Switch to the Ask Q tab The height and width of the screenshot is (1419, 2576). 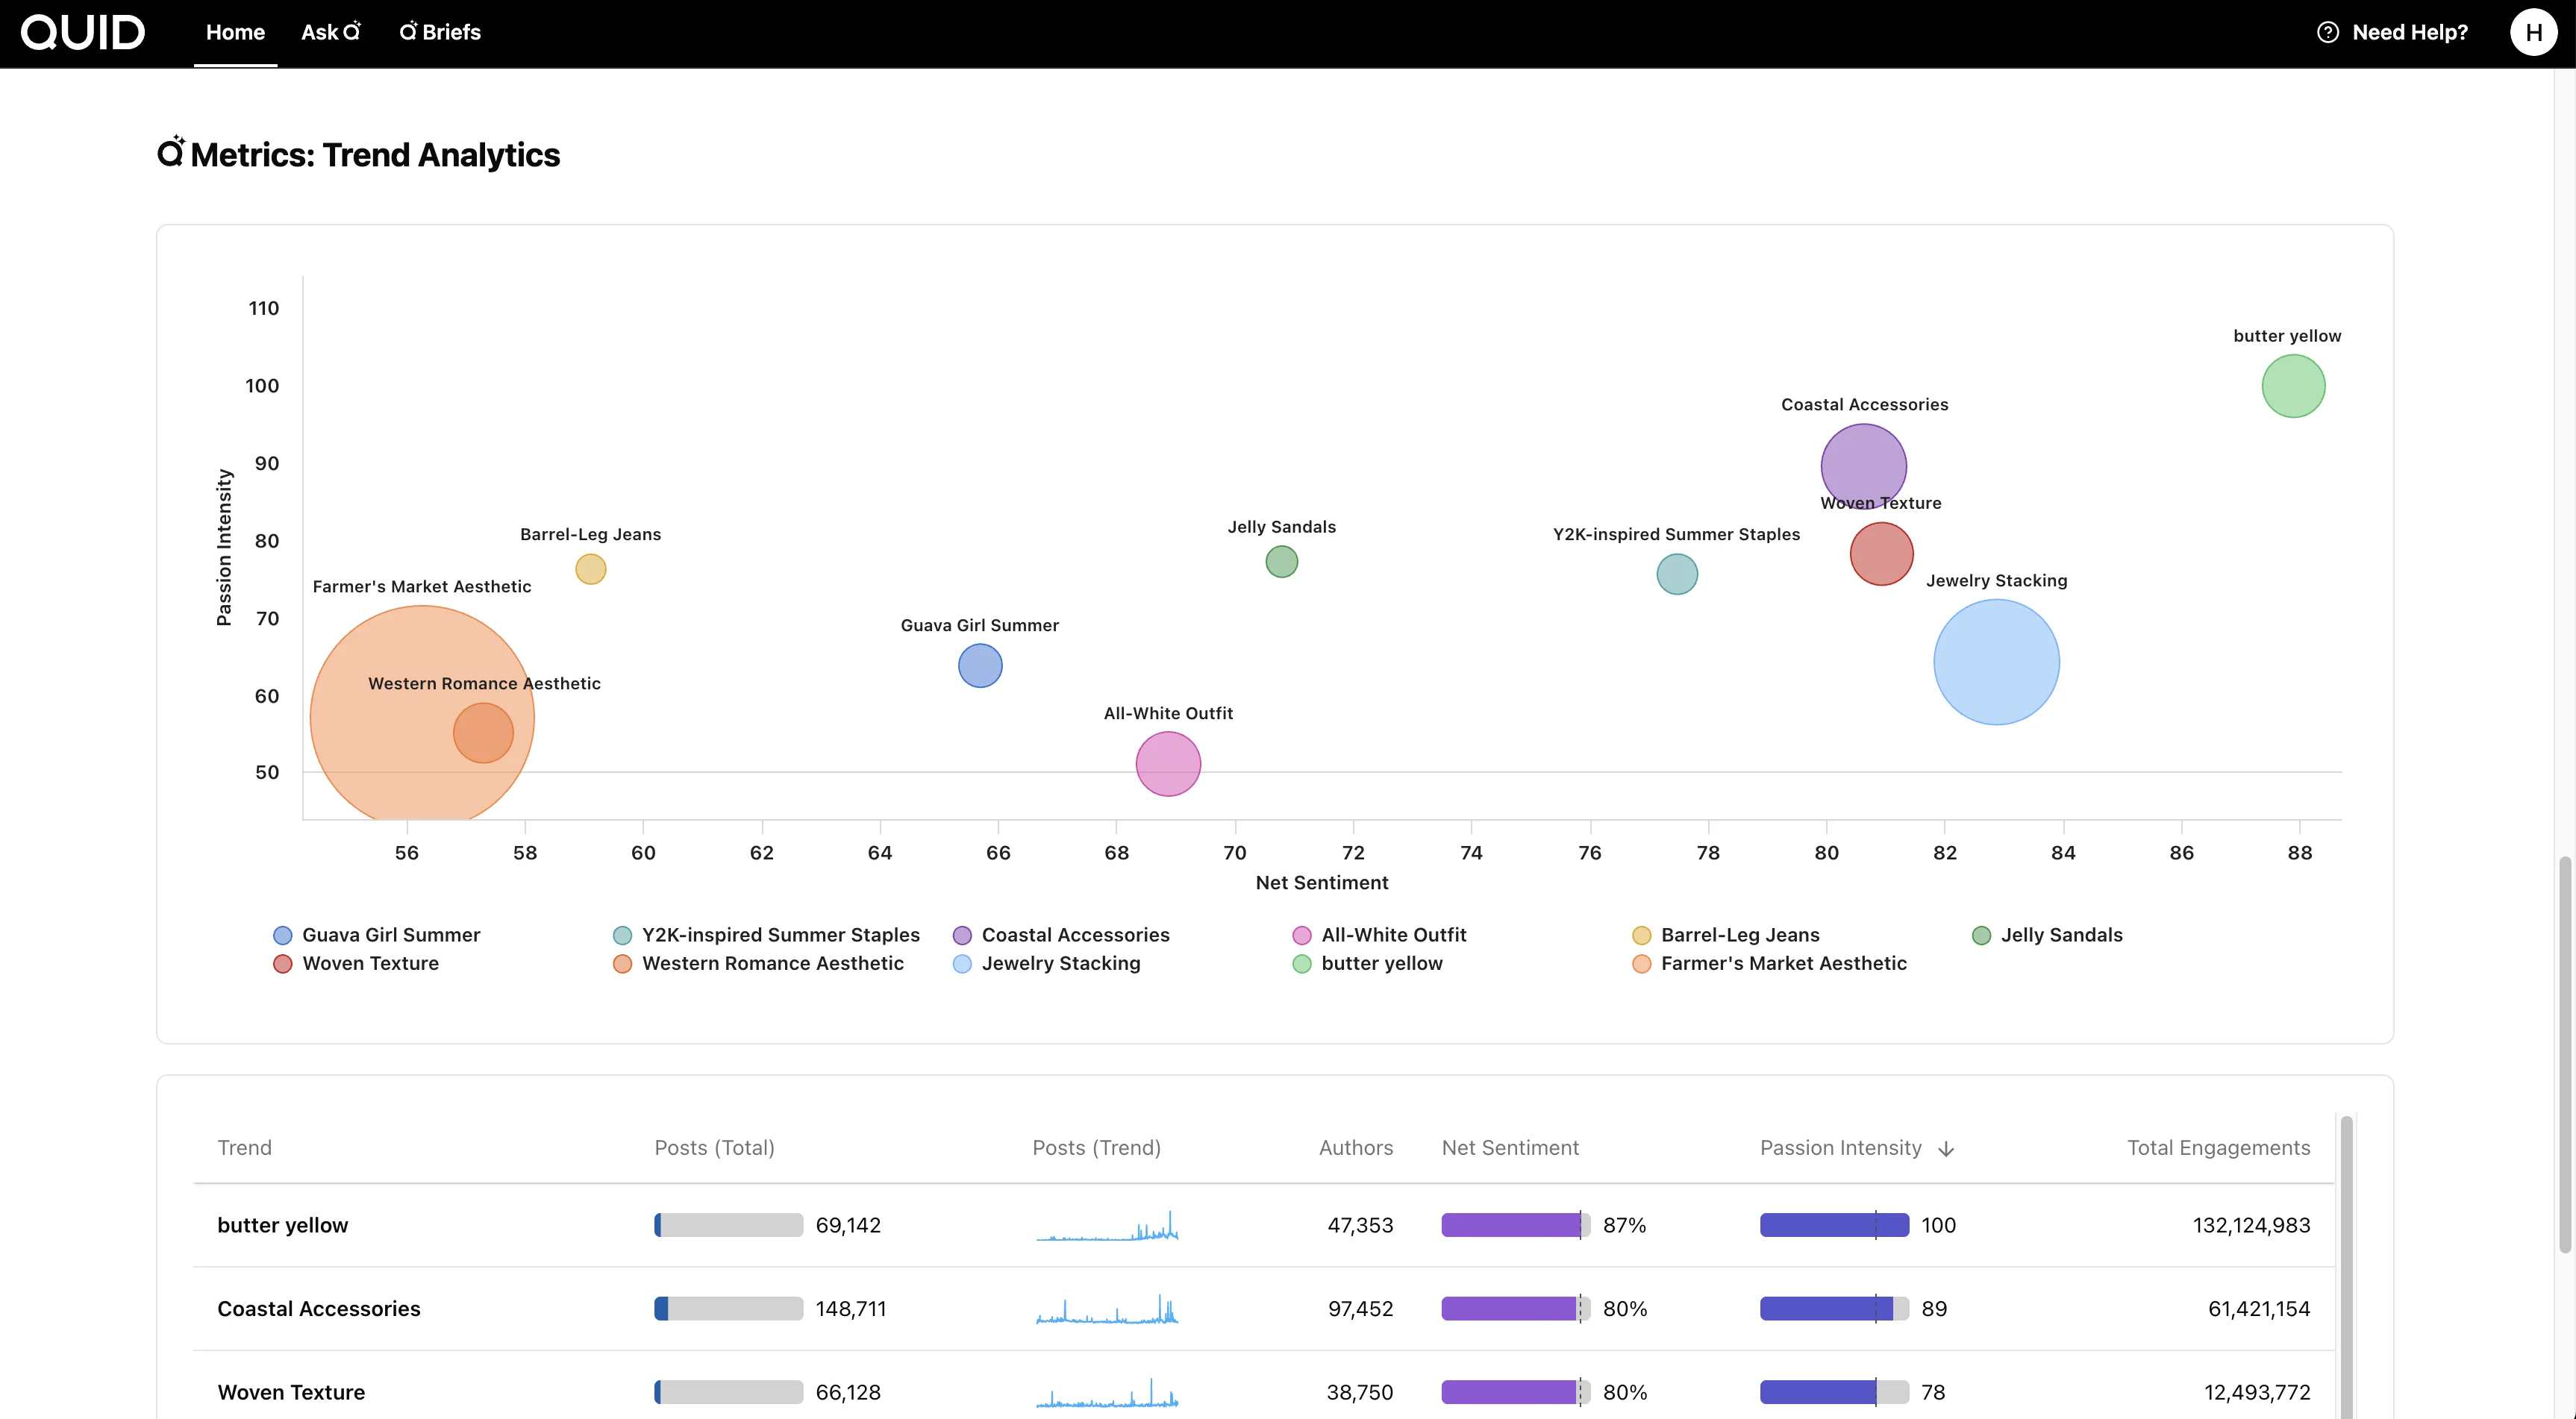(x=330, y=32)
